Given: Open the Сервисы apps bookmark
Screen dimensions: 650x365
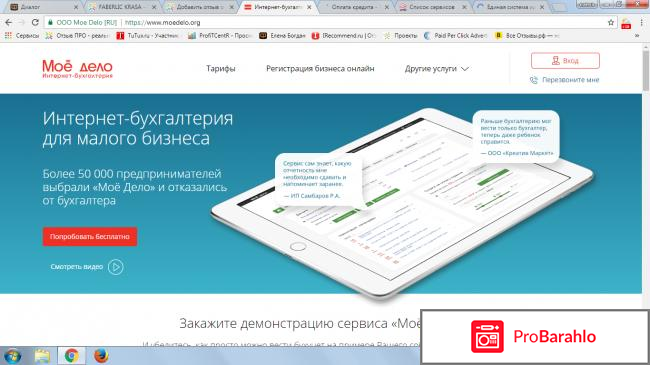Looking at the screenshot, I should point(22,36).
